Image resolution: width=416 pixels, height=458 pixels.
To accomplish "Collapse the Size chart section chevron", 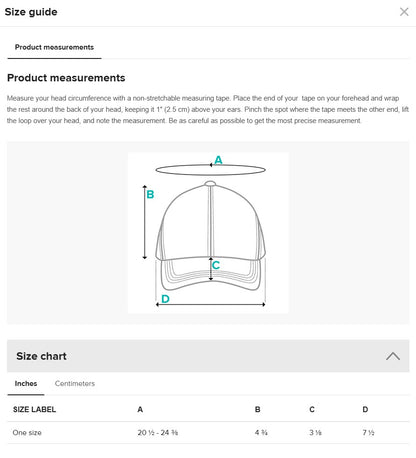I will [393, 356].
